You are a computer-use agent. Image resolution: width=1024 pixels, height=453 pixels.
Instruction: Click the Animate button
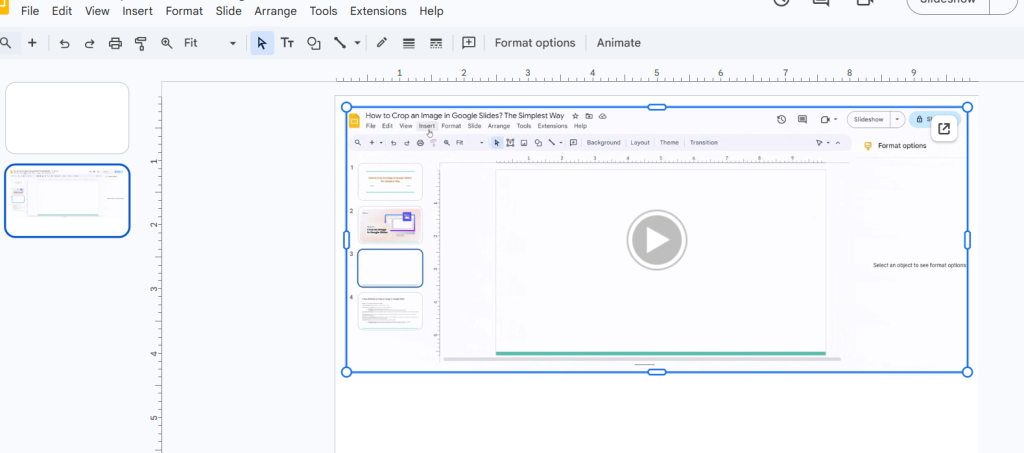(x=618, y=43)
